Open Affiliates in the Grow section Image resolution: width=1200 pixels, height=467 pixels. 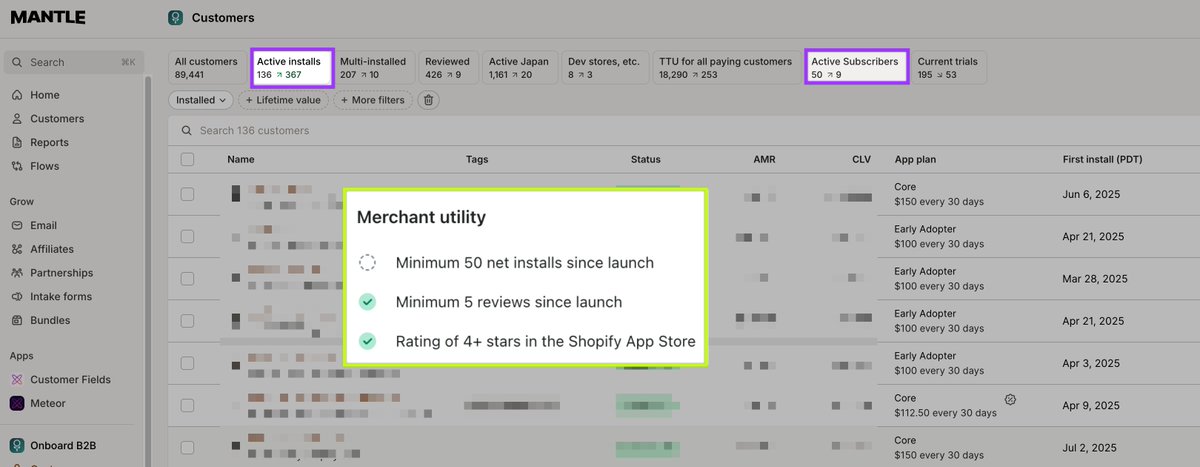(52, 249)
